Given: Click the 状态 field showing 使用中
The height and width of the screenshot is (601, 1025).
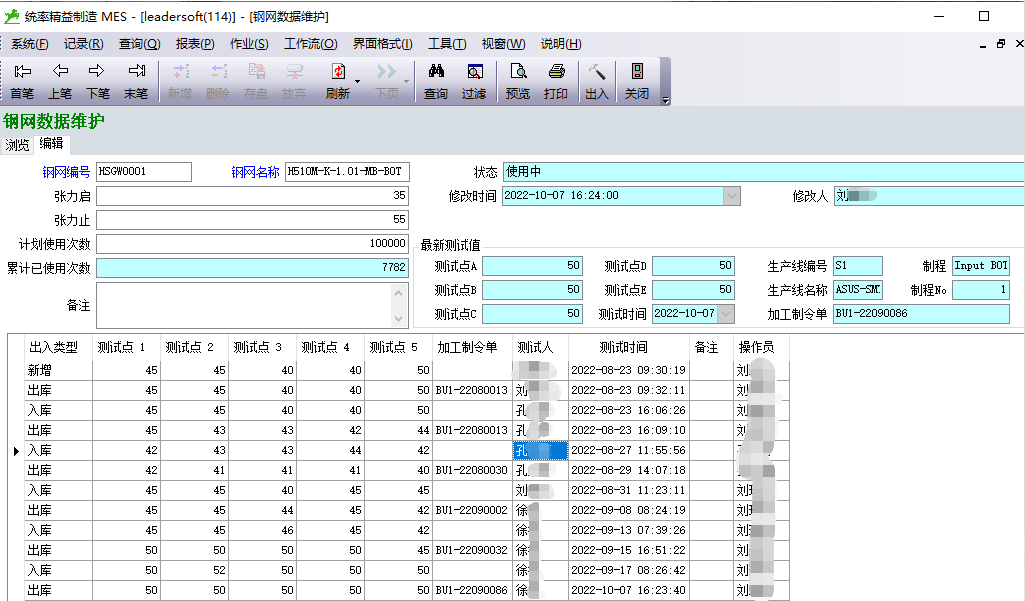Looking at the screenshot, I should click(x=763, y=172).
